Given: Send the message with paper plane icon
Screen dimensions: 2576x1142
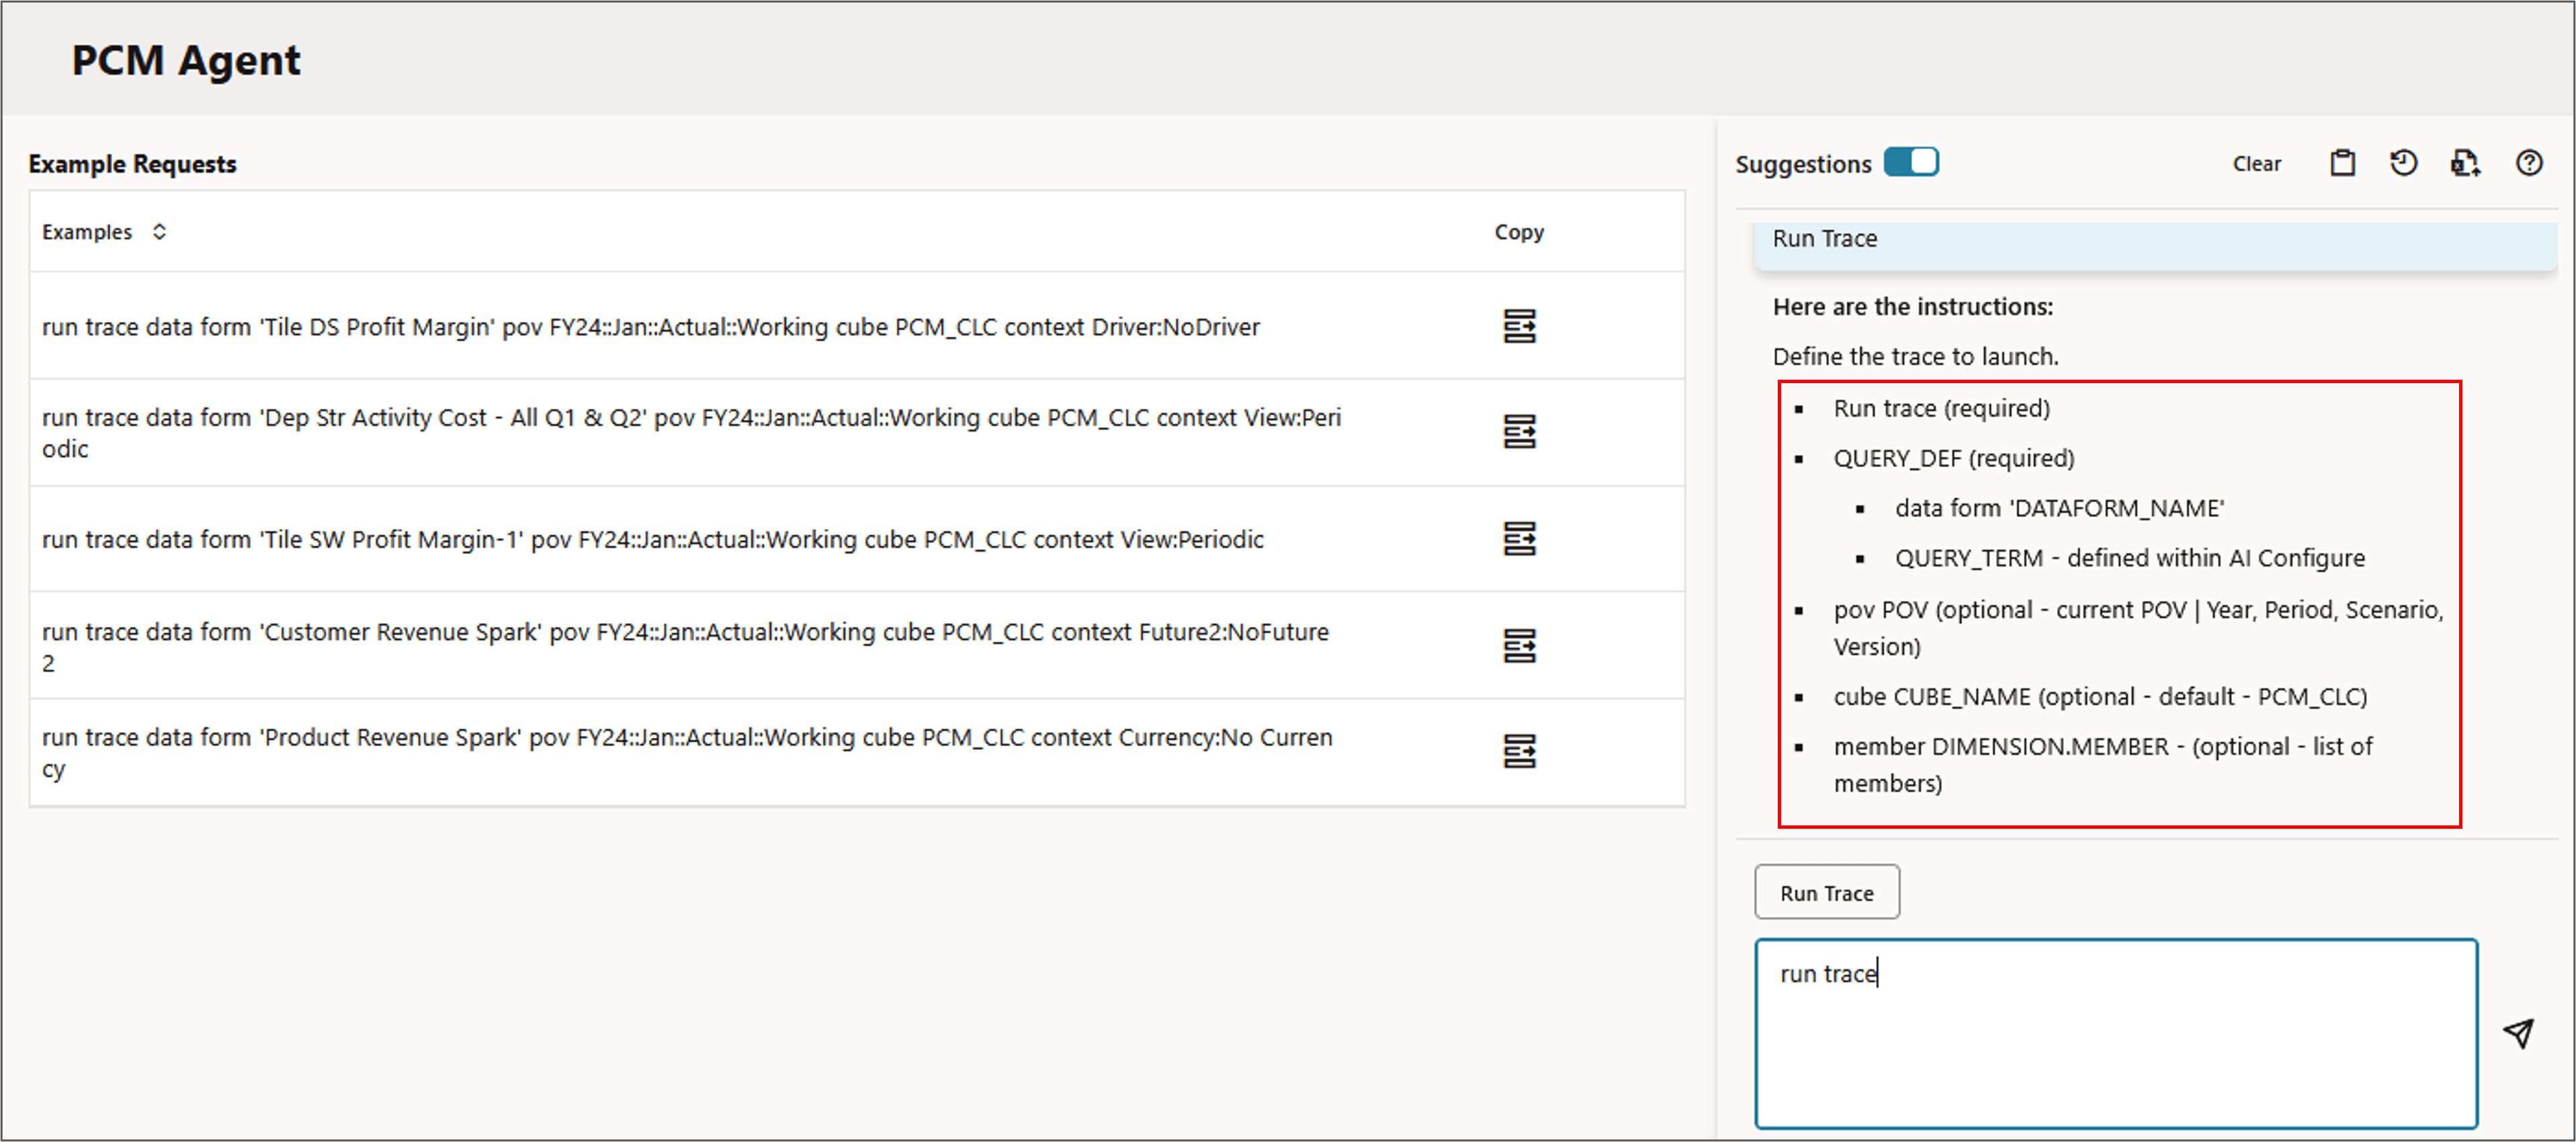Looking at the screenshot, I should point(2518,1033).
